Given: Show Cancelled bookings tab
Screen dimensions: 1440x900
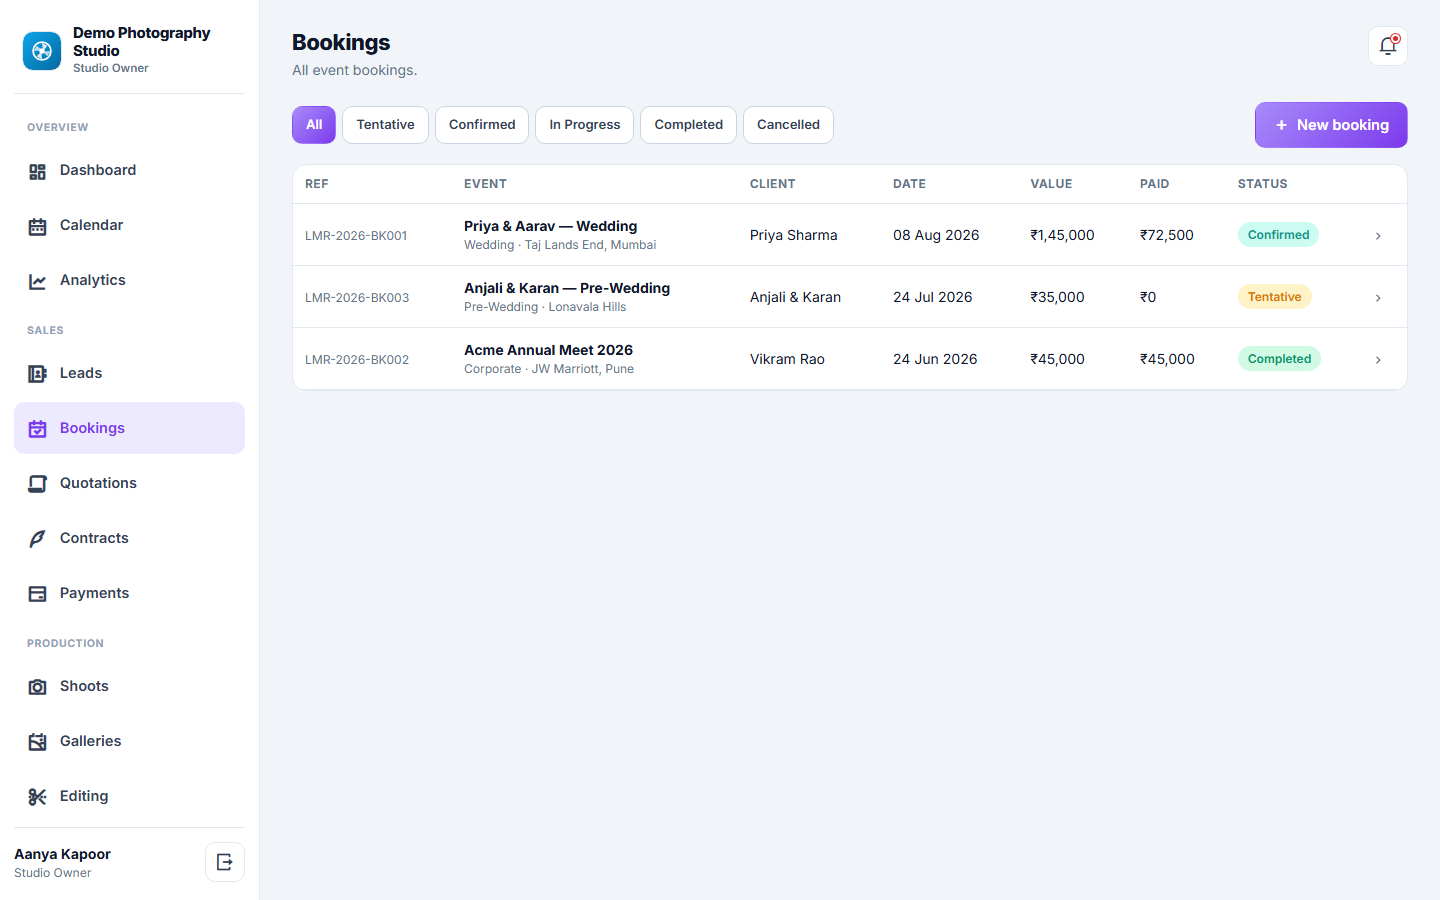Looking at the screenshot, I should click(788, 125).
